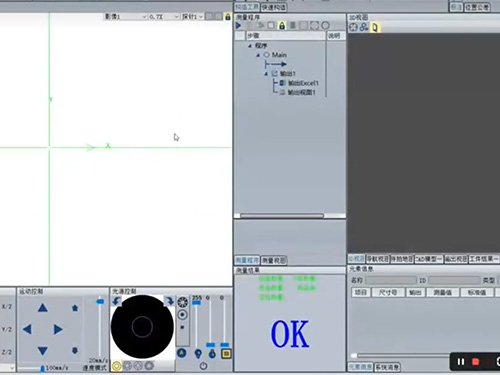
Task: Click the lock icon above the image view
Action: pyautogui.click(x=228, y=16)
